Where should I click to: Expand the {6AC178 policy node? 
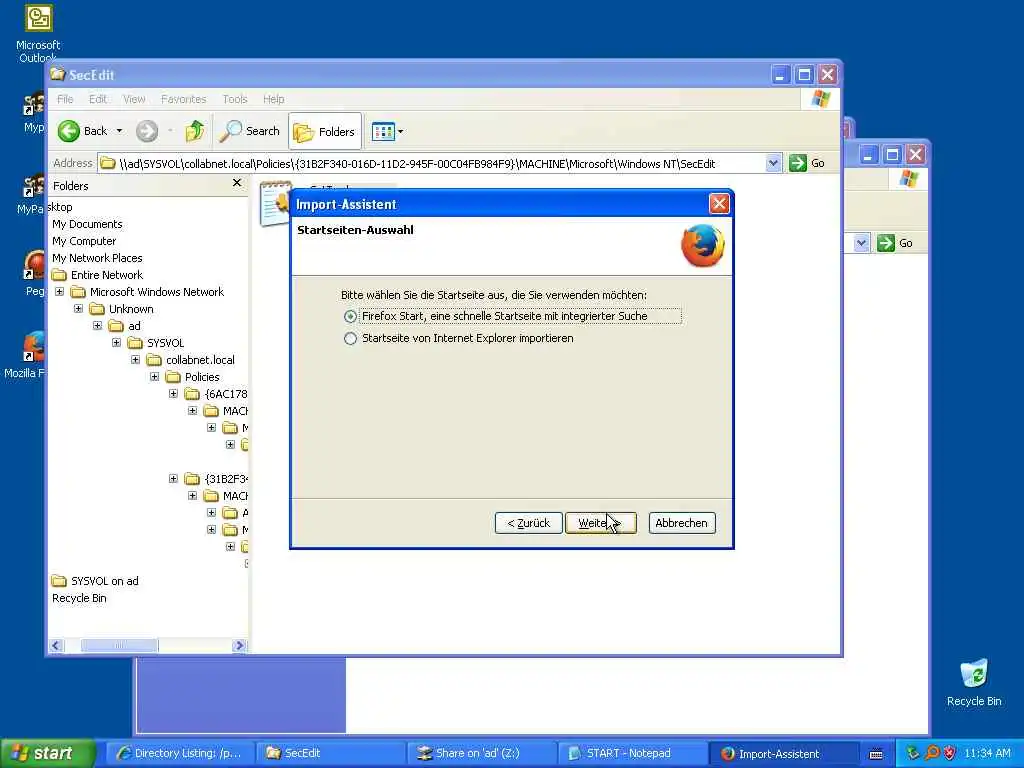[x=173, y=394]
